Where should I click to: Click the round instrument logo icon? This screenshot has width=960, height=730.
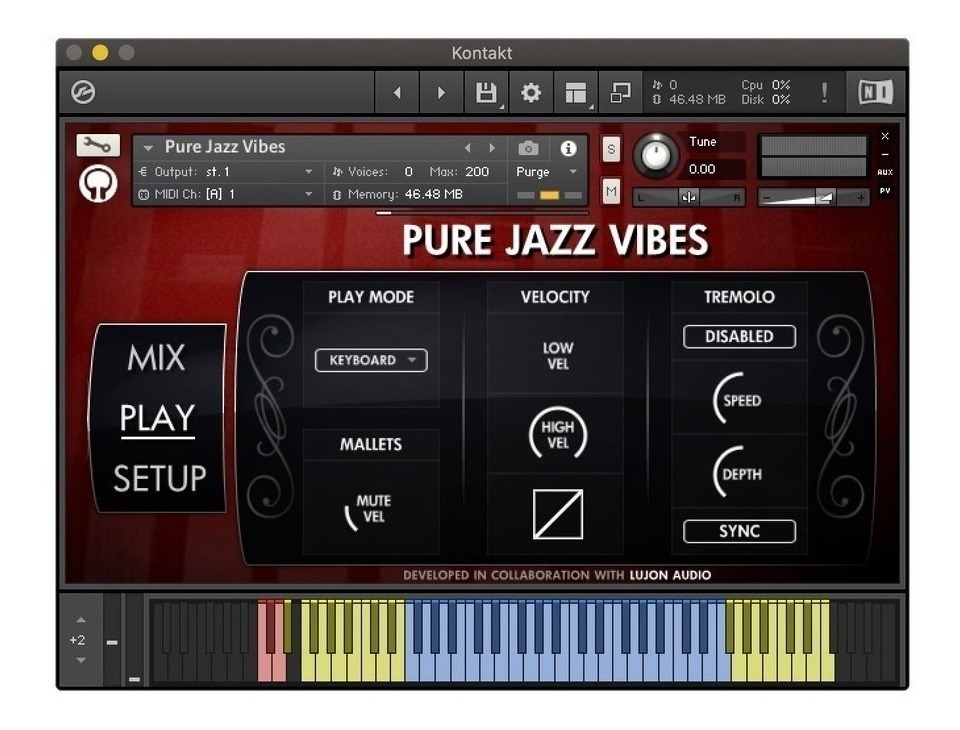[98, 183]
